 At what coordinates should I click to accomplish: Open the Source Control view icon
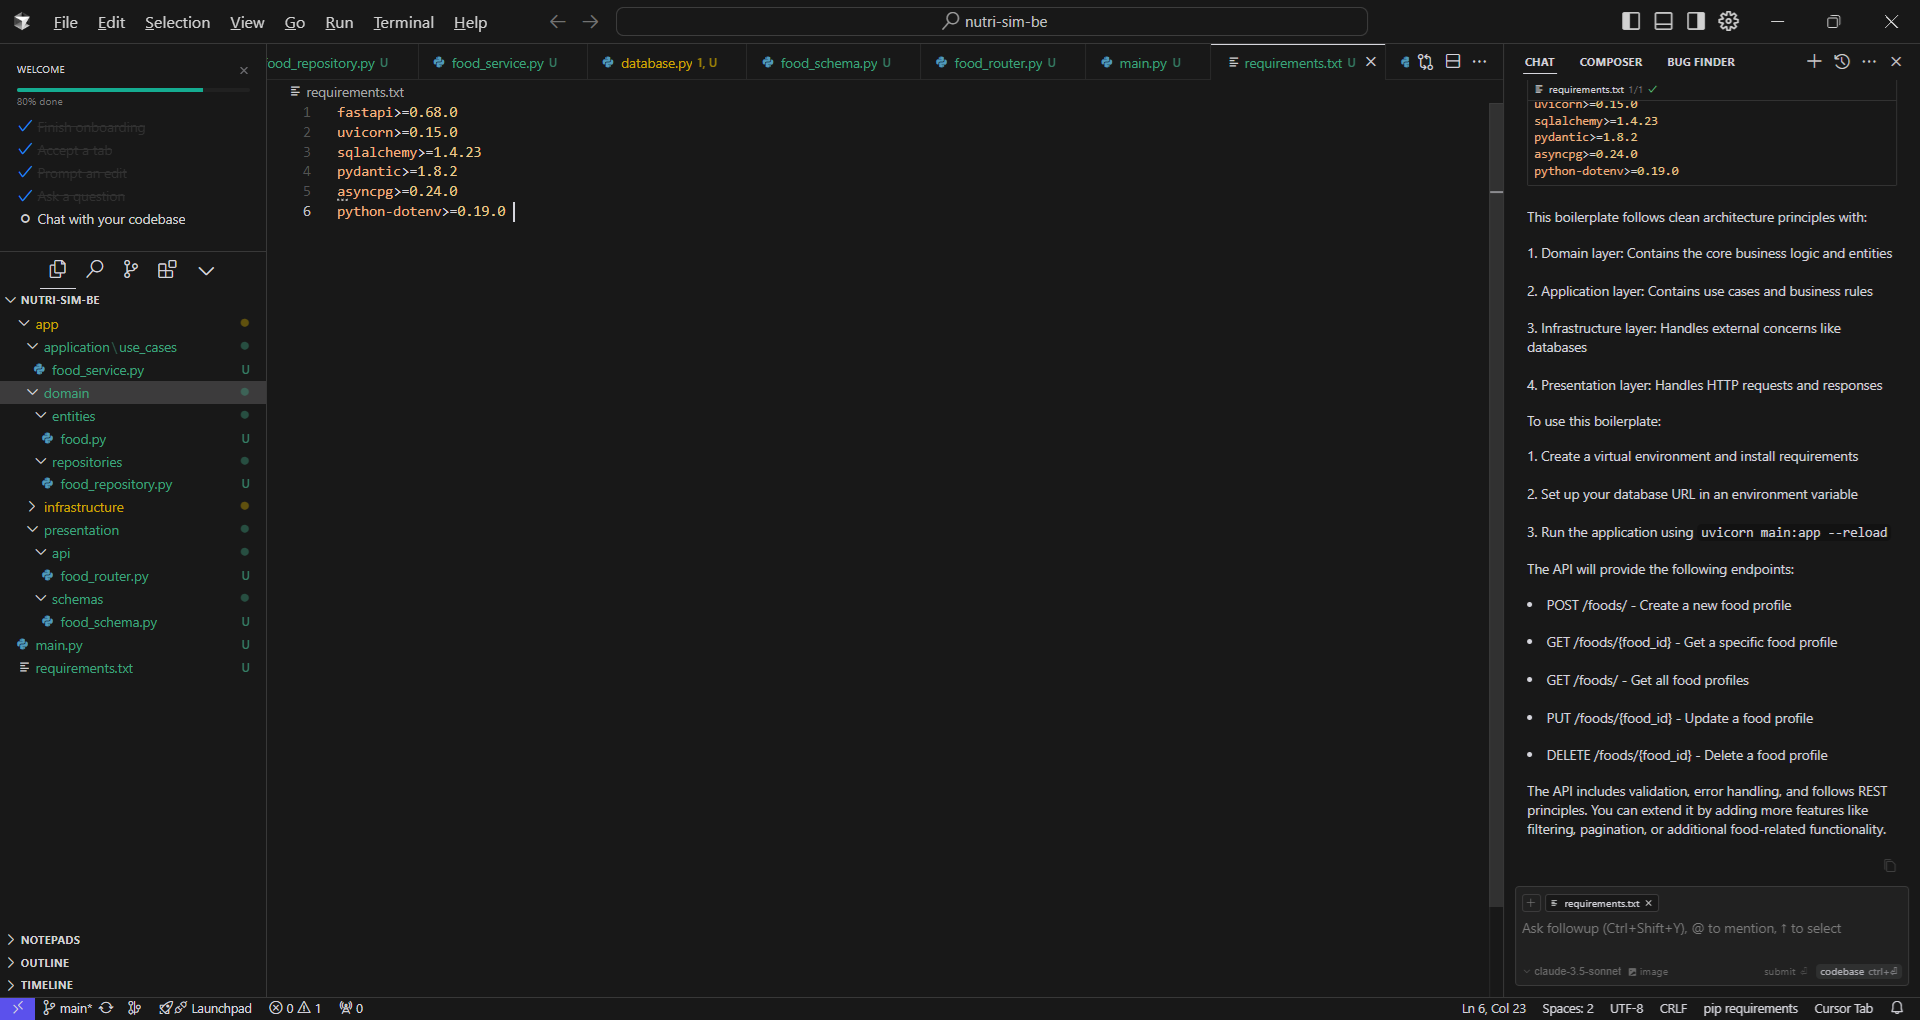click(x=131, y=269)
